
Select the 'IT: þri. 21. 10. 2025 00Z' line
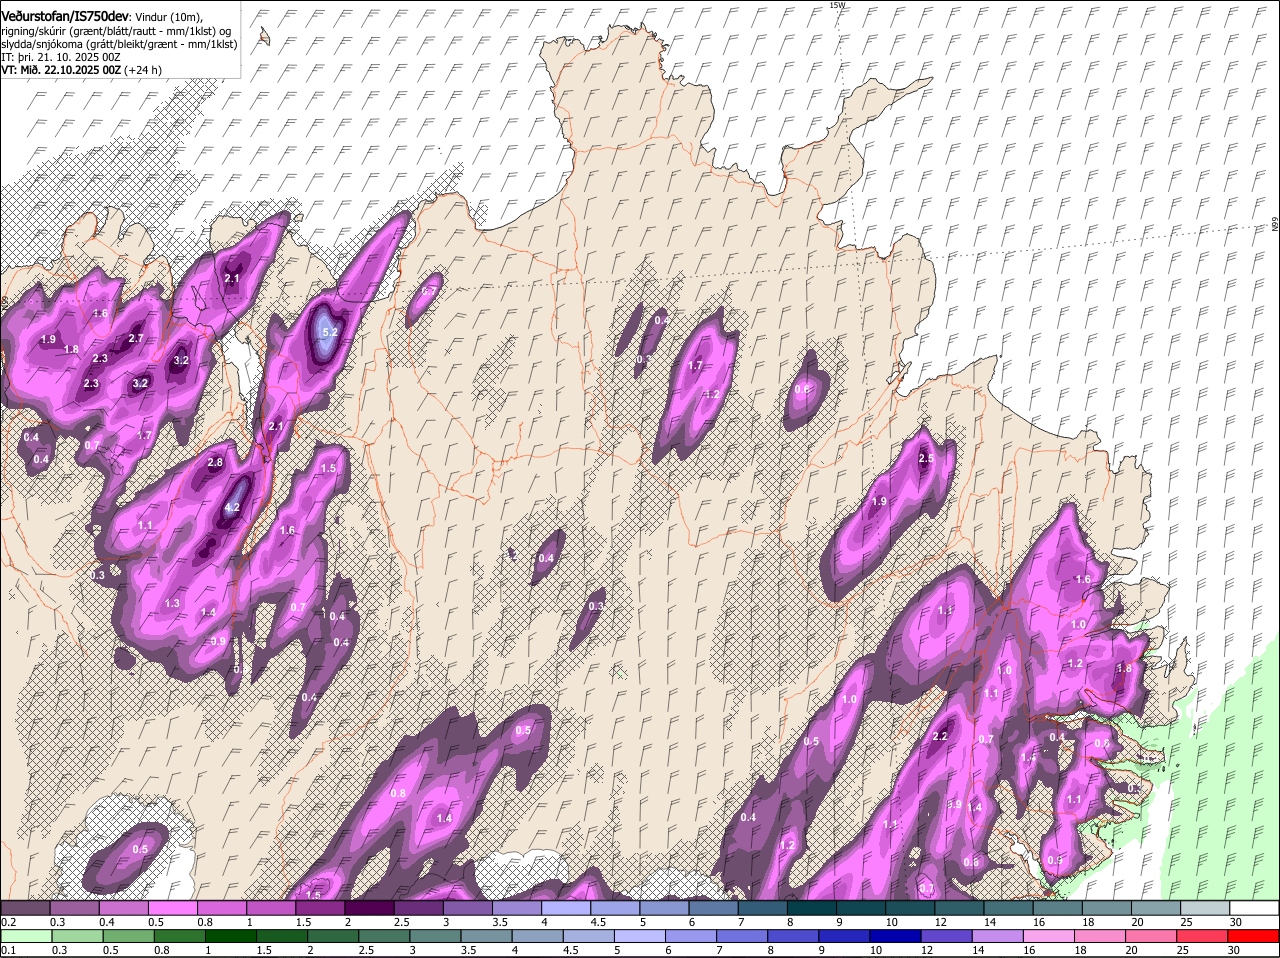[61, 57]
